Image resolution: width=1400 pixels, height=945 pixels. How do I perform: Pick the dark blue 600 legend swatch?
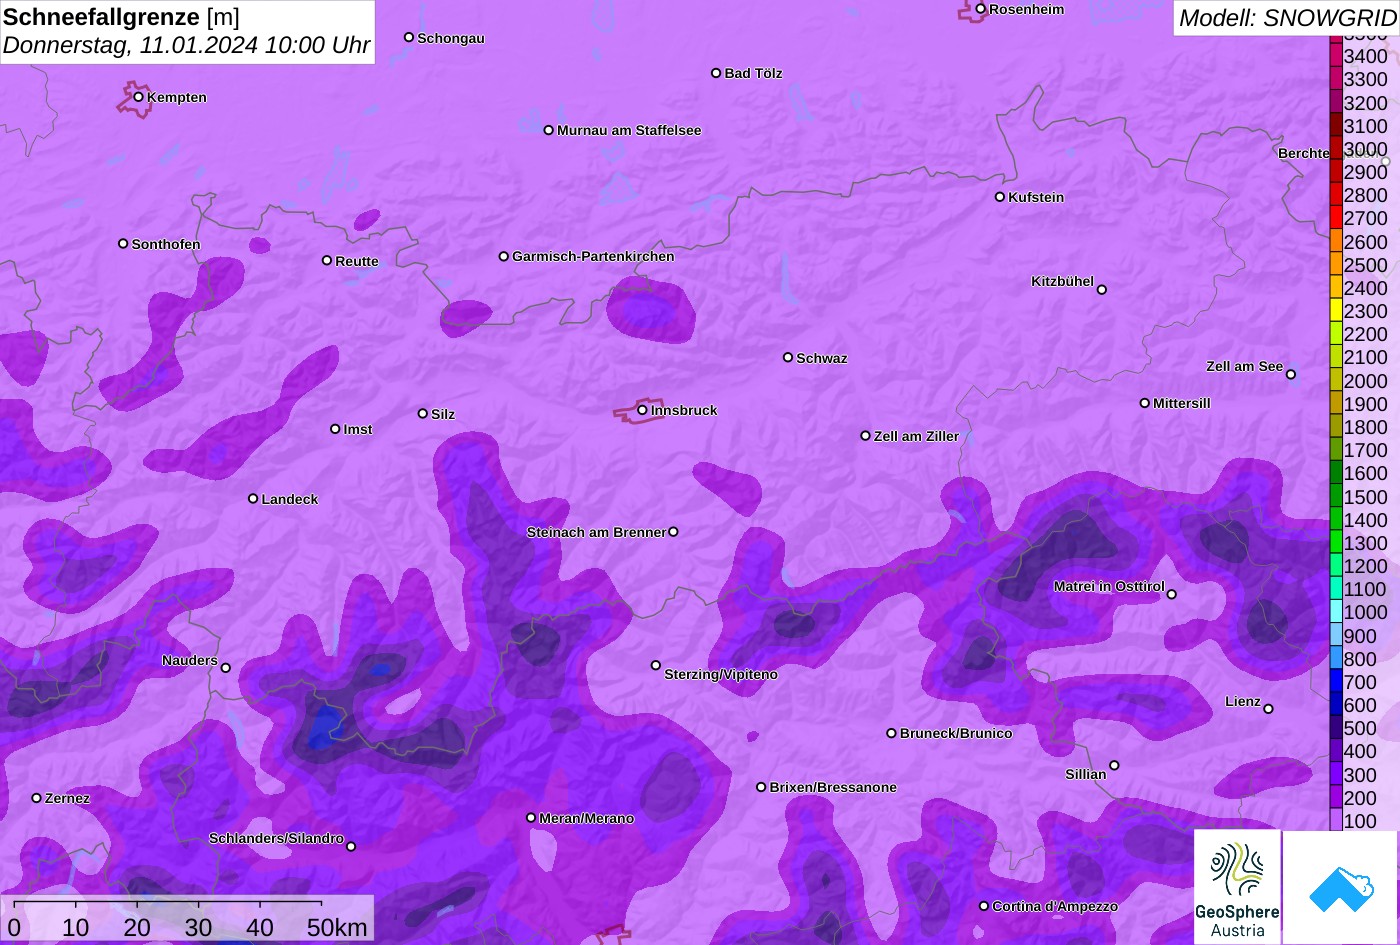1336,705
